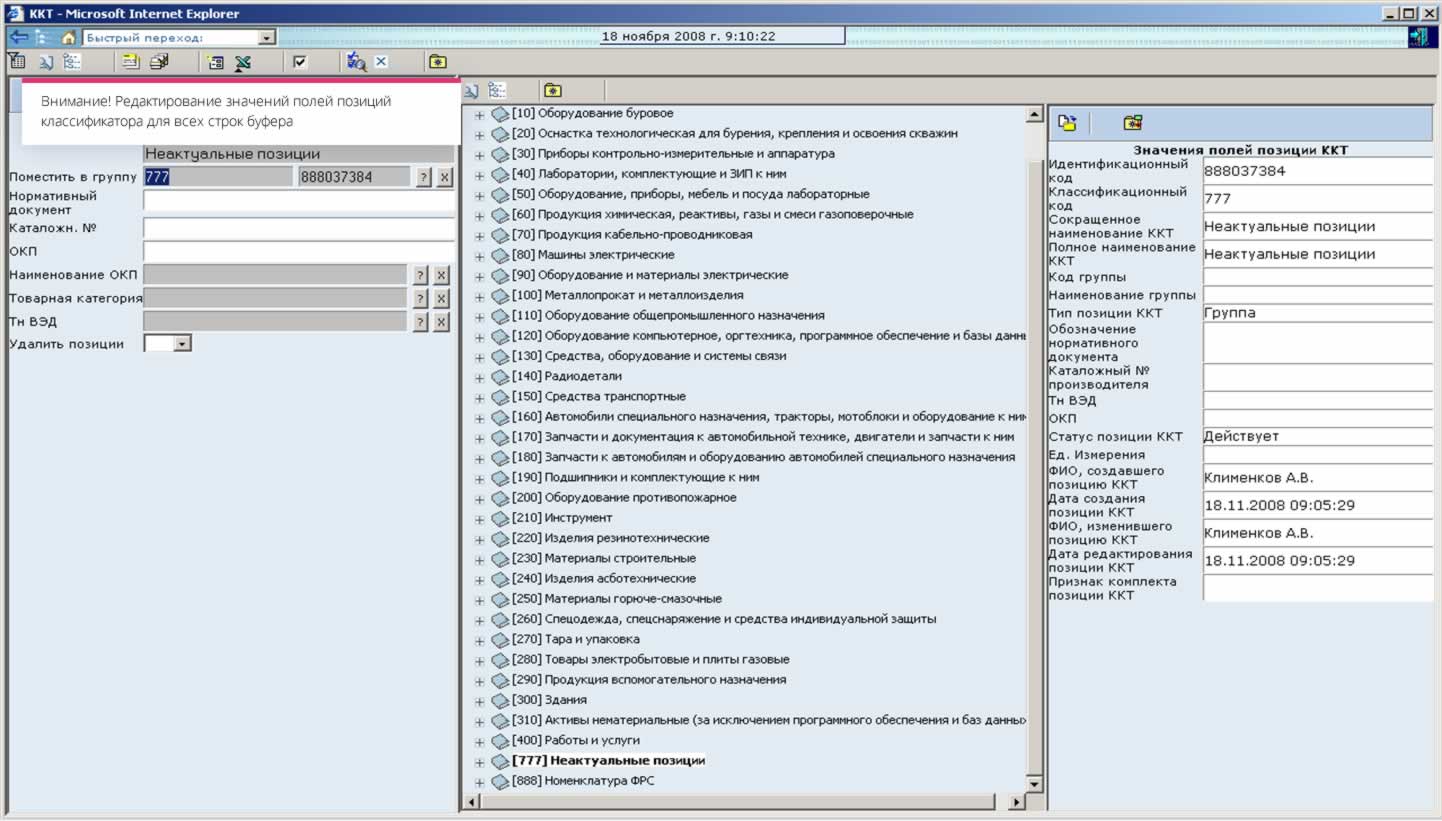Image resolution: width=1442 pixels, height=821 pixels.
Task: Open the Быстрый переход dropdown
Action: 266,38
